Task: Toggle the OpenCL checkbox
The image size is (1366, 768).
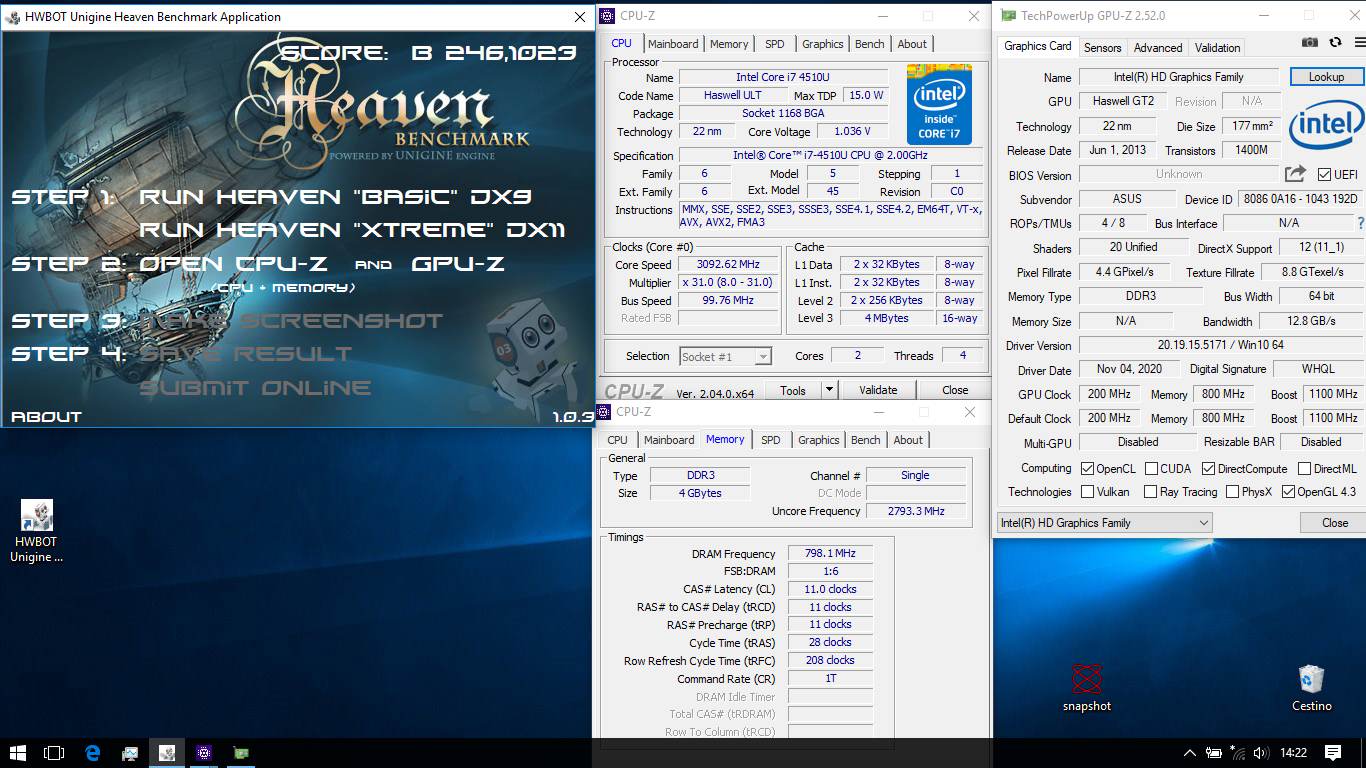Action: click(x=1088, y=468)
